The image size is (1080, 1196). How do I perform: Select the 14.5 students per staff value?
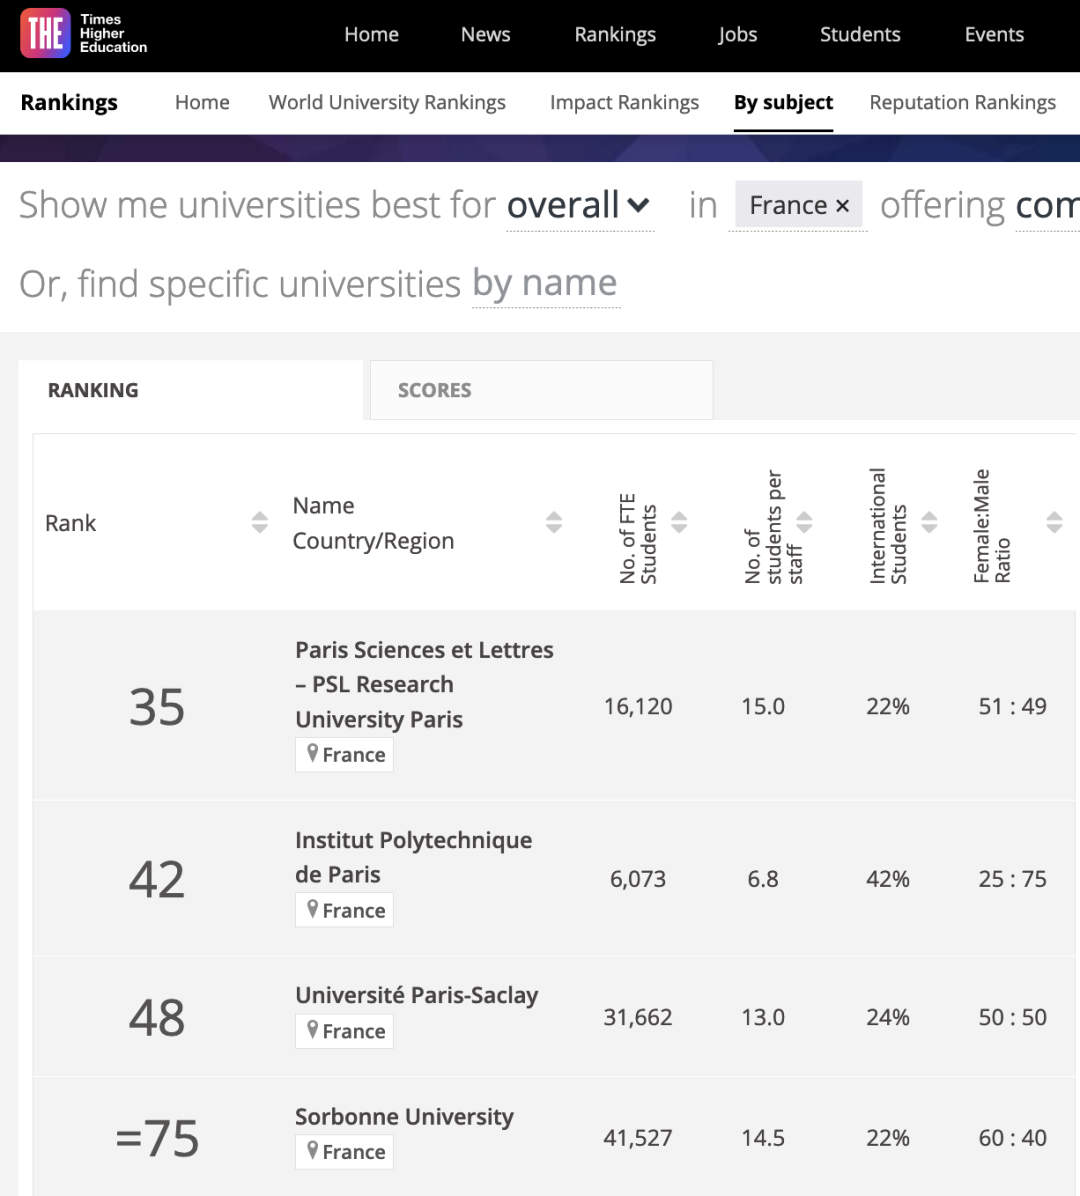click(x=763, y=1137)
